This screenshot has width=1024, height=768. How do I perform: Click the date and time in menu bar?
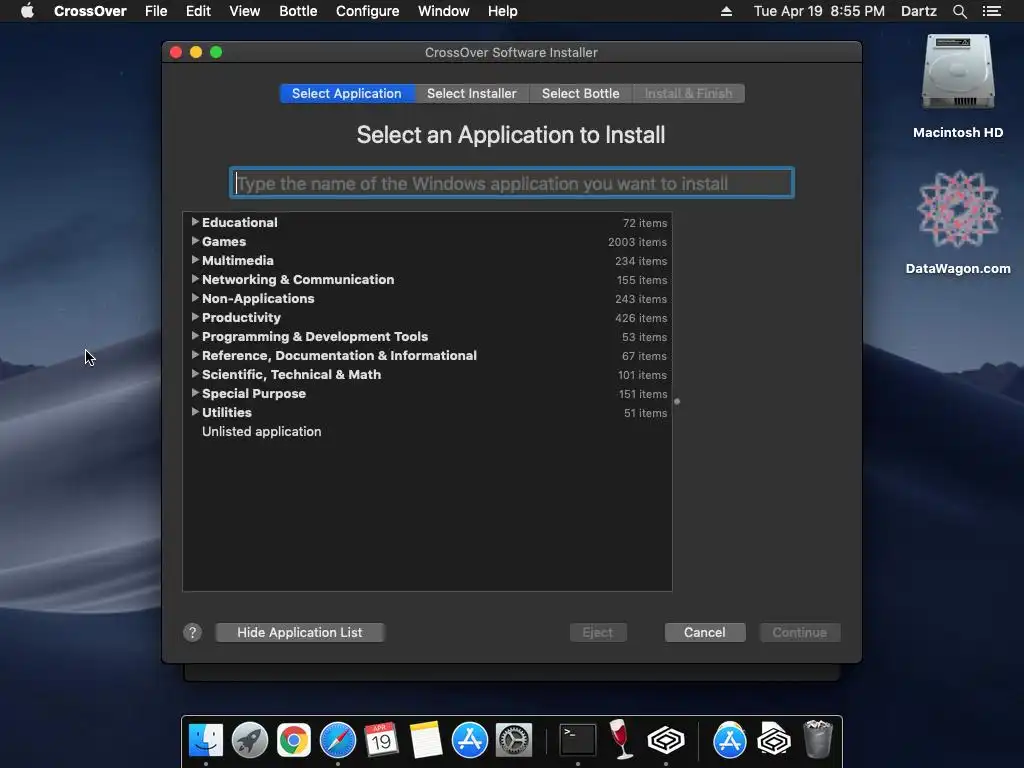[819, 11]
